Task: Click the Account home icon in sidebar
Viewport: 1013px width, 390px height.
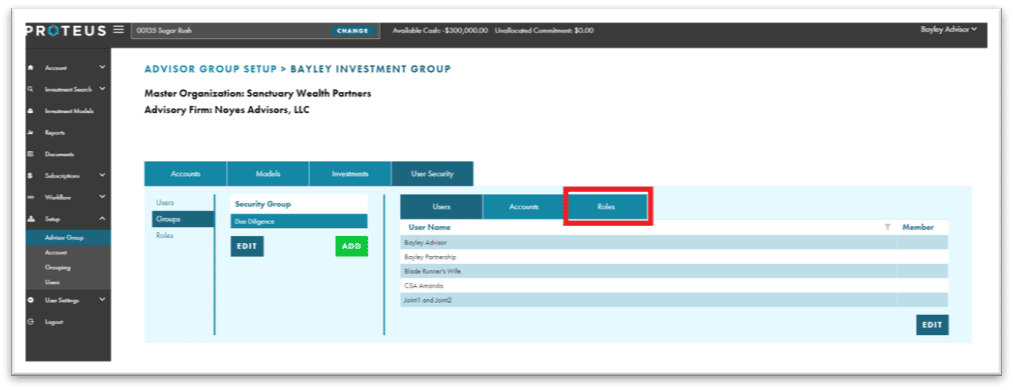Action: tap(30, 67)
